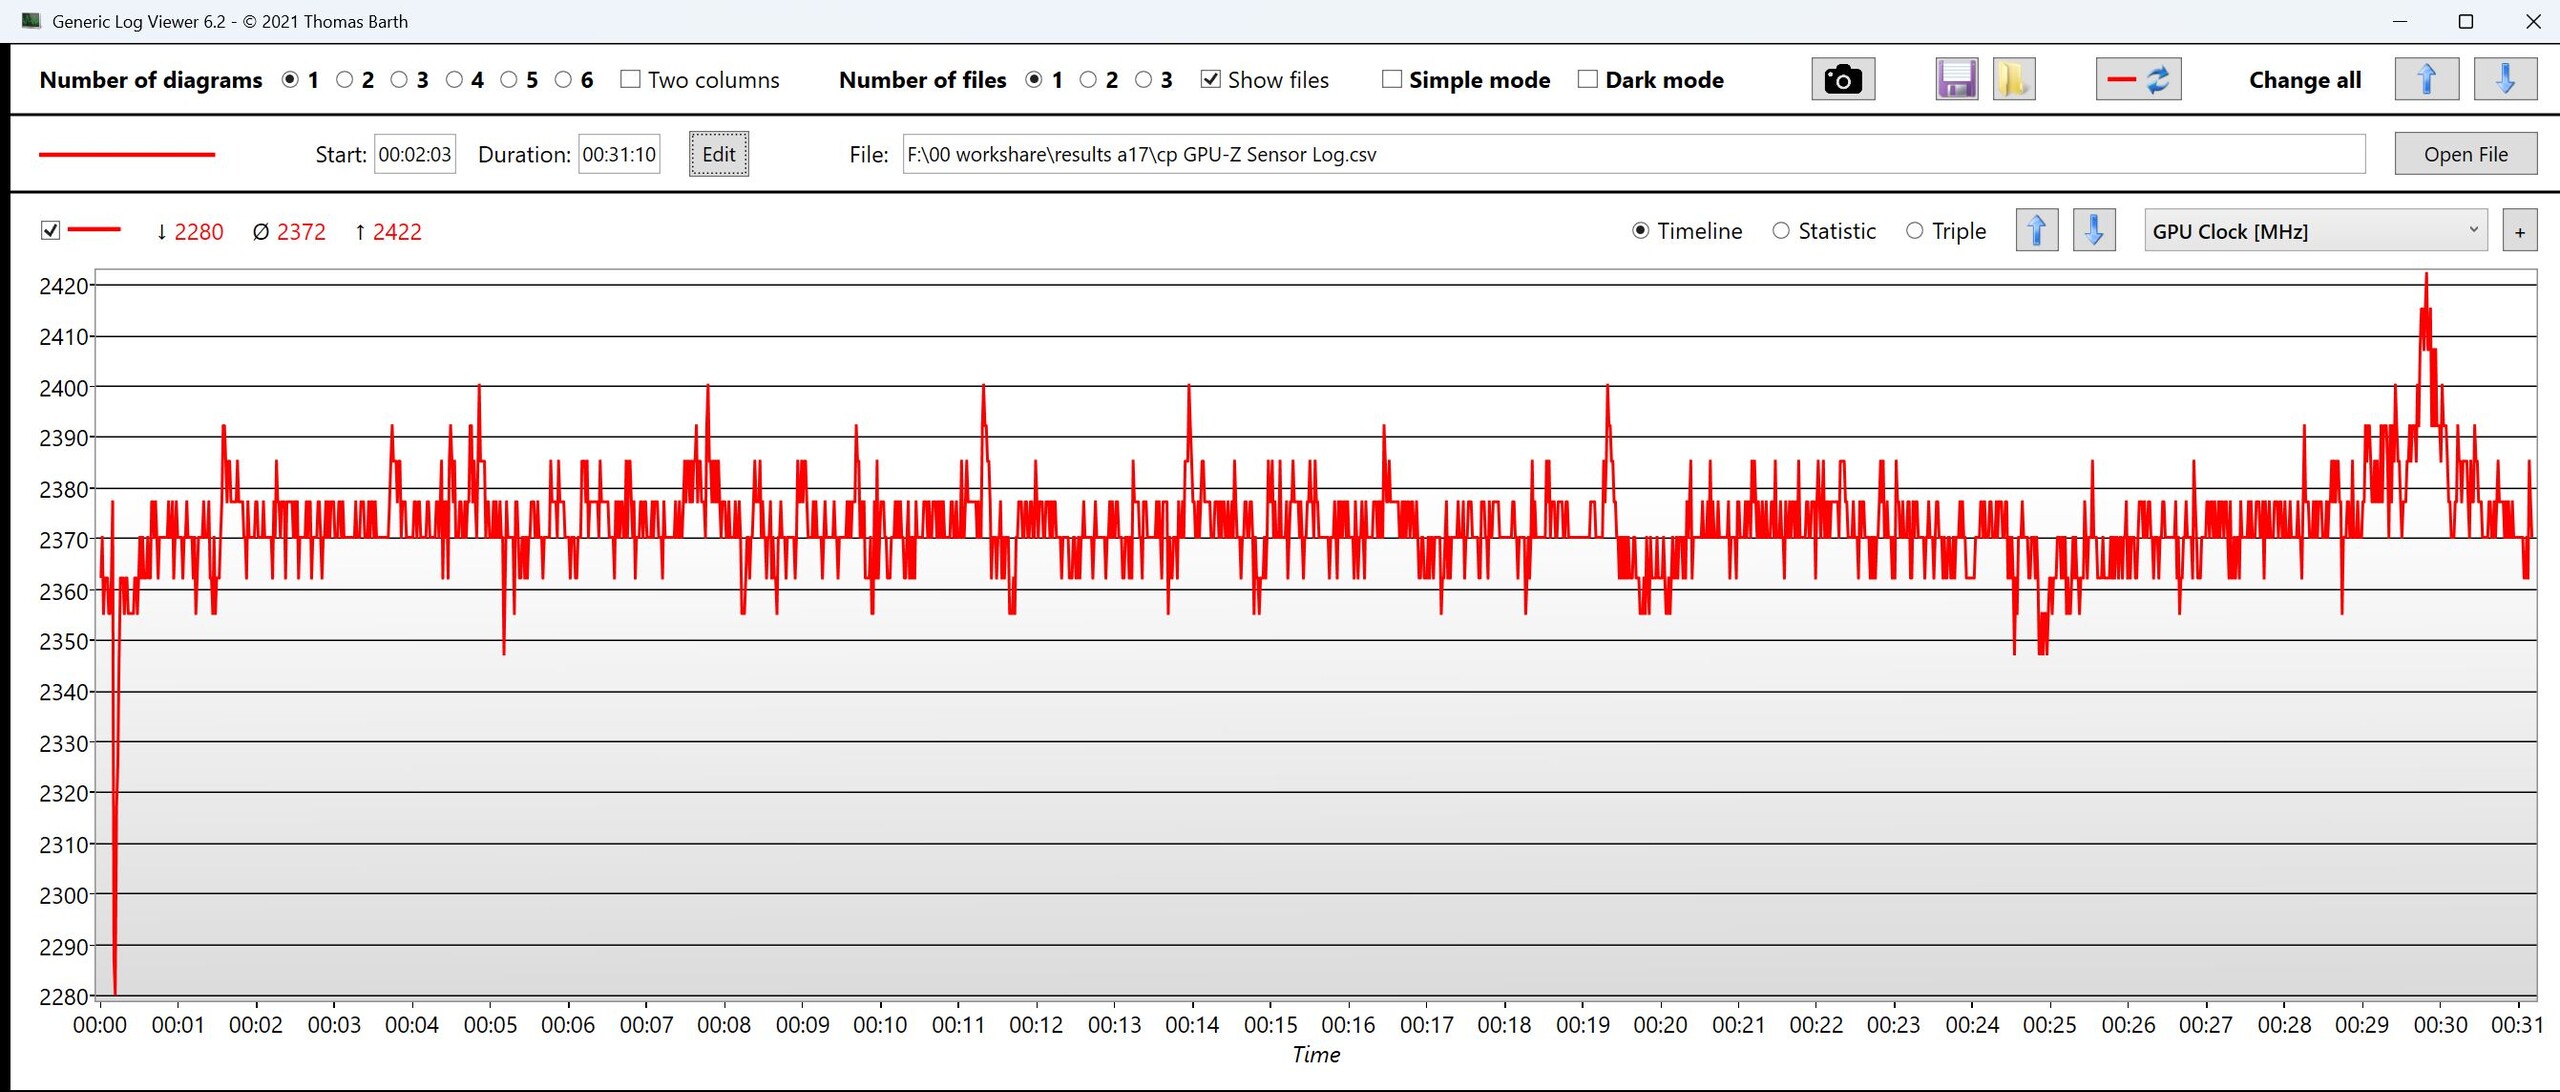Click the Edit button
The width and height of the screenshot is (2560, 1092).
point(718,154)
